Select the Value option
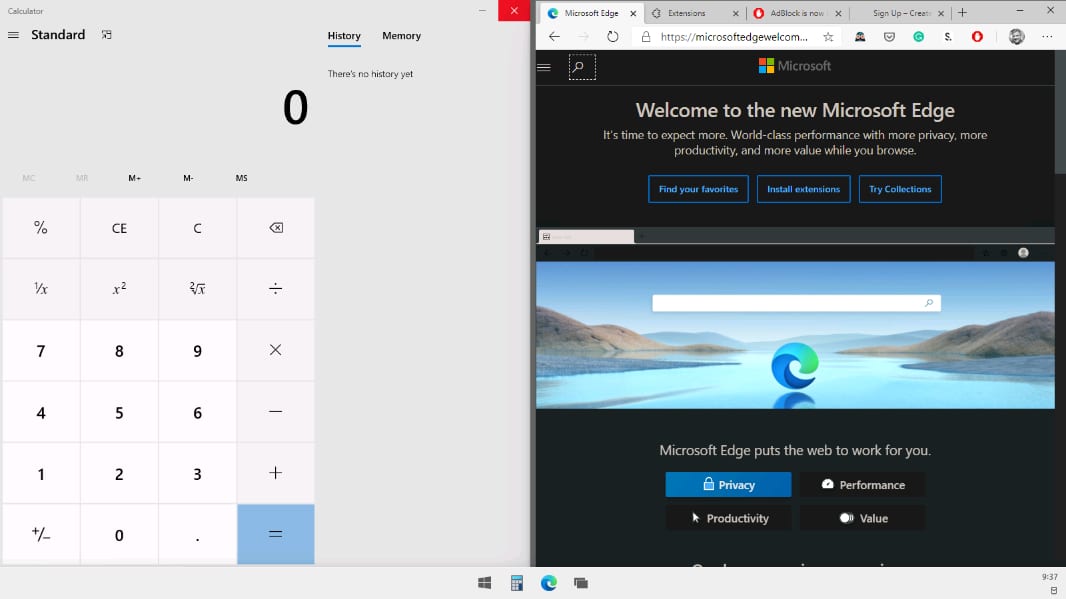1066x599 pixels. [862, 518]
